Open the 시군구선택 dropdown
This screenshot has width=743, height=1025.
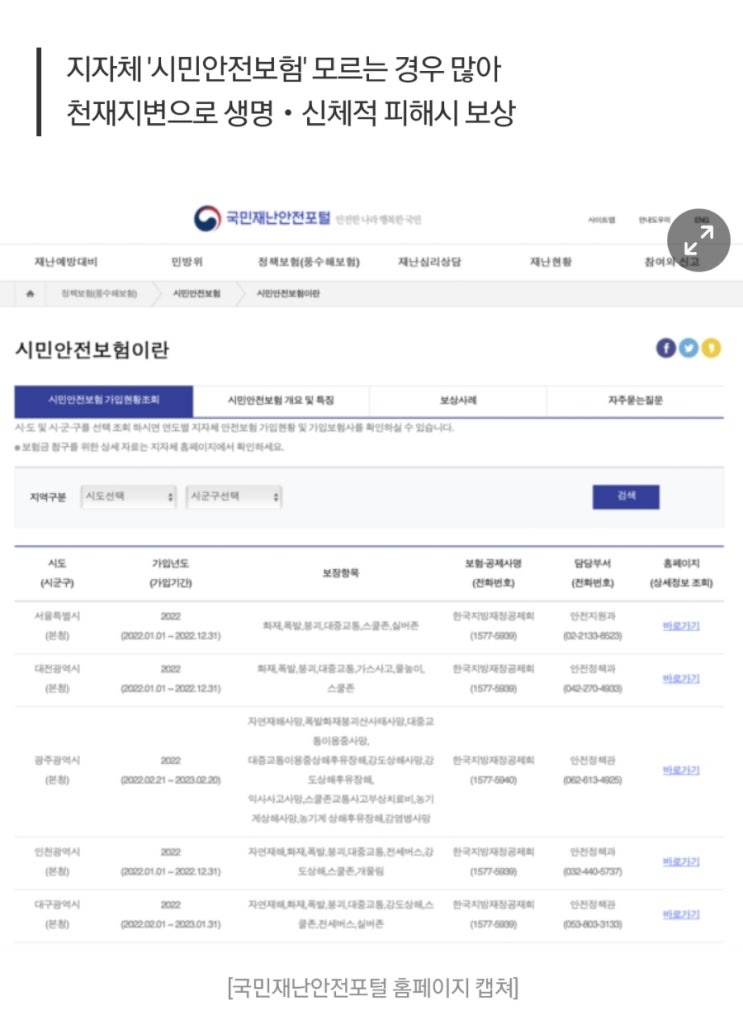coord(234,497)
